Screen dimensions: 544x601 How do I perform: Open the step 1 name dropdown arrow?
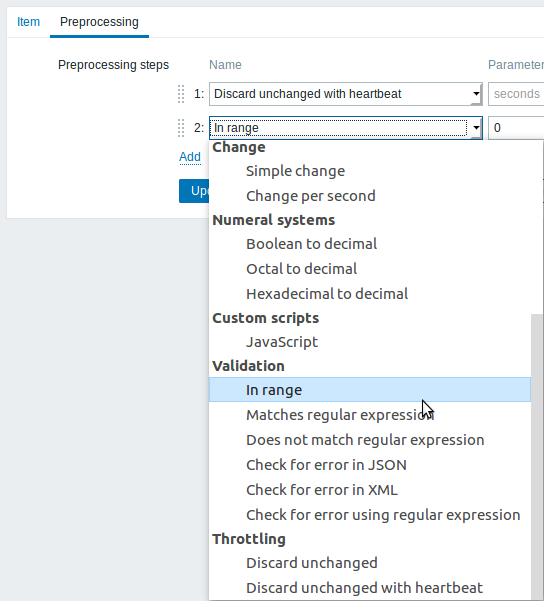pyautogui.click(x=476, y=94)
